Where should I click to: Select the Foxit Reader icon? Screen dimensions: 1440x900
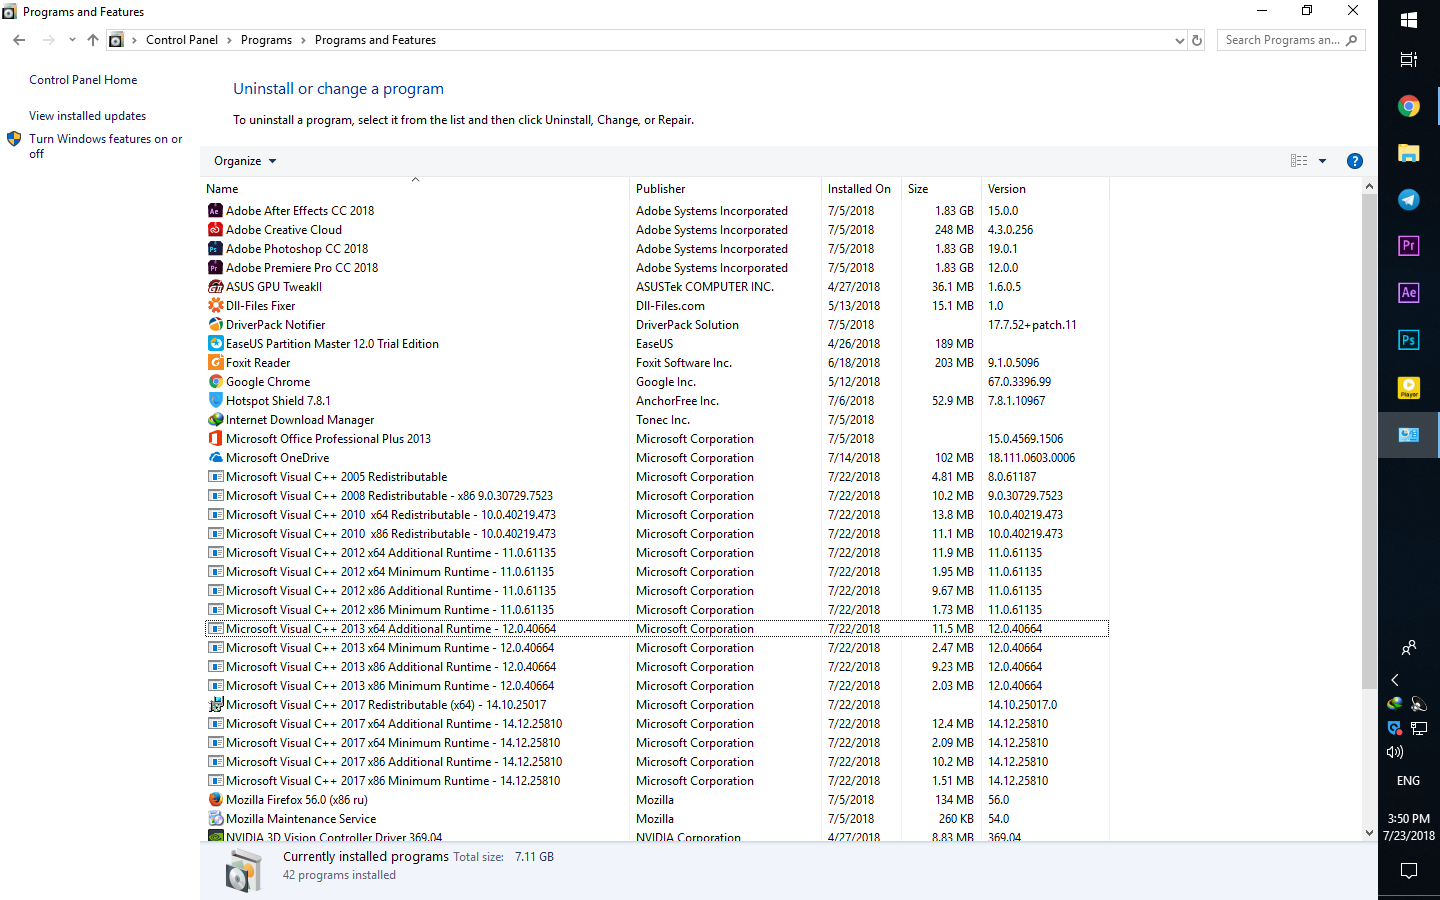(215, 363)
